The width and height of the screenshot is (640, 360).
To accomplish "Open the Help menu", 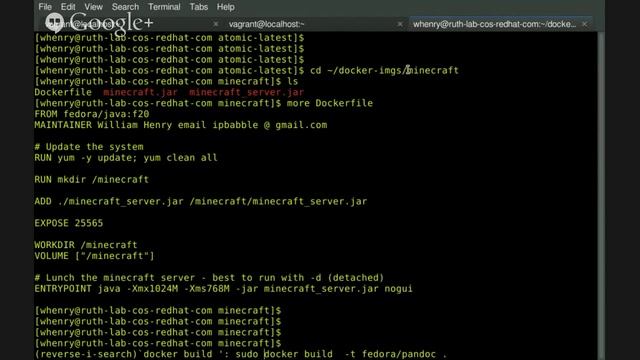I will 225,7.
